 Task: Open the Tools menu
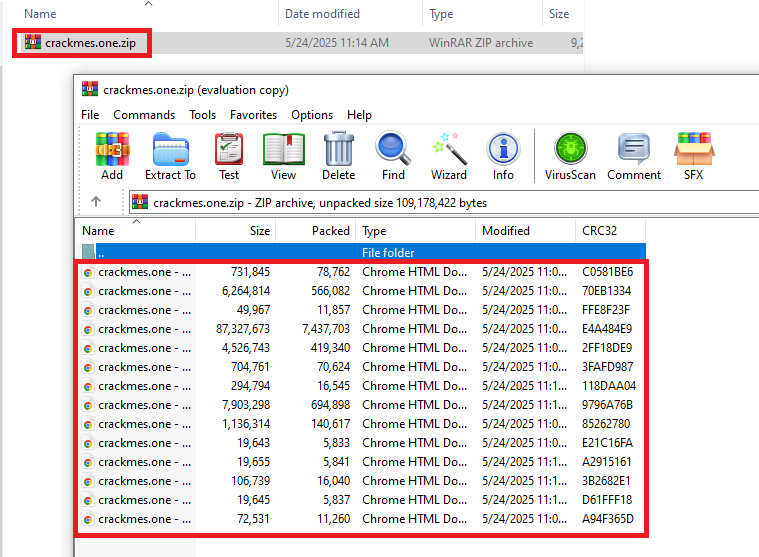coord(202,115)
